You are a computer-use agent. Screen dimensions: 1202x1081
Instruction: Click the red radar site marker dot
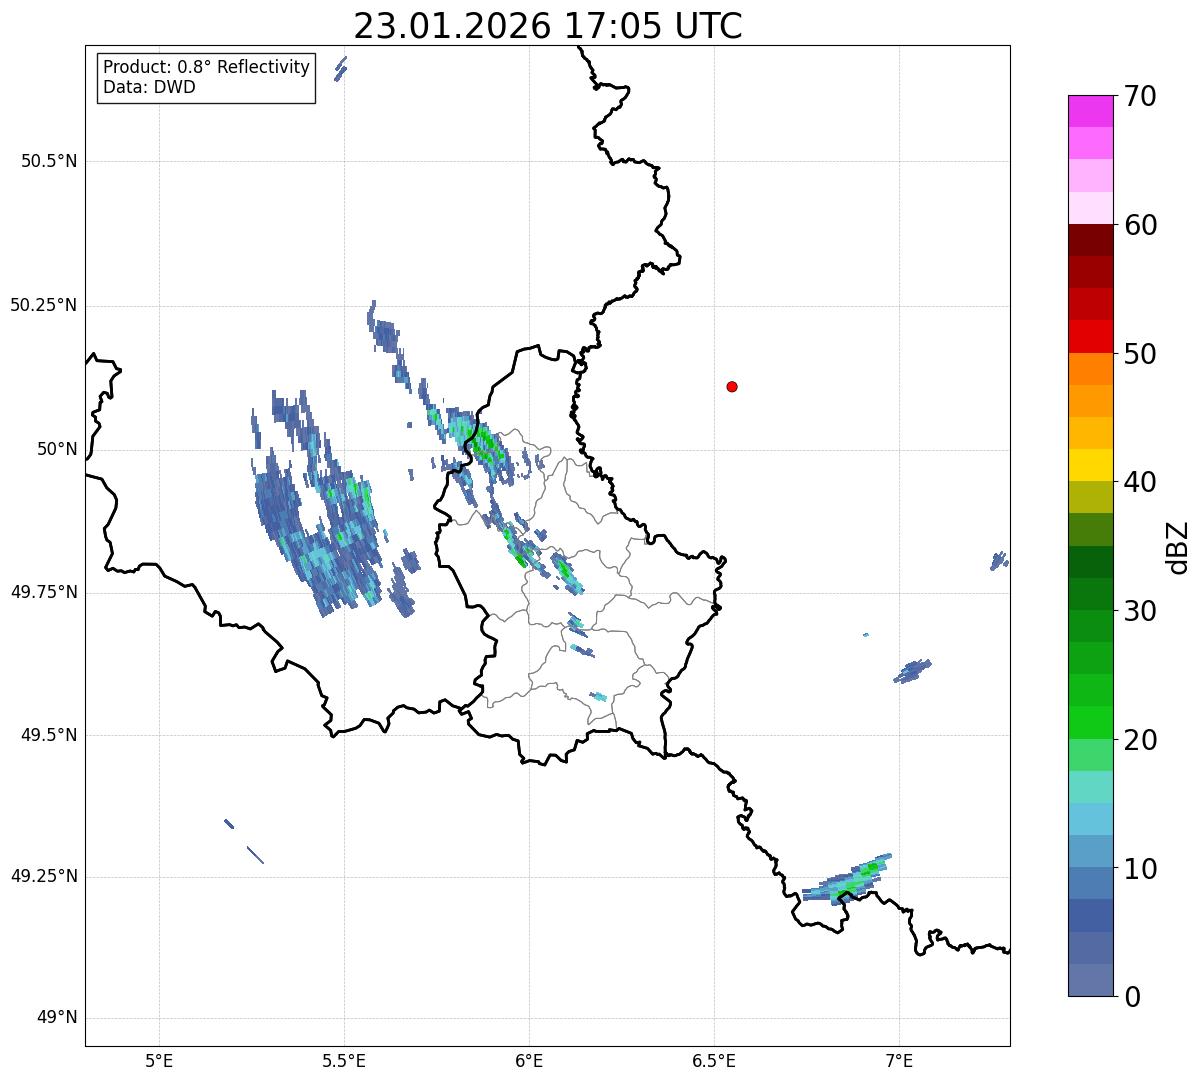pyautogui.click(x=732, y=386)
